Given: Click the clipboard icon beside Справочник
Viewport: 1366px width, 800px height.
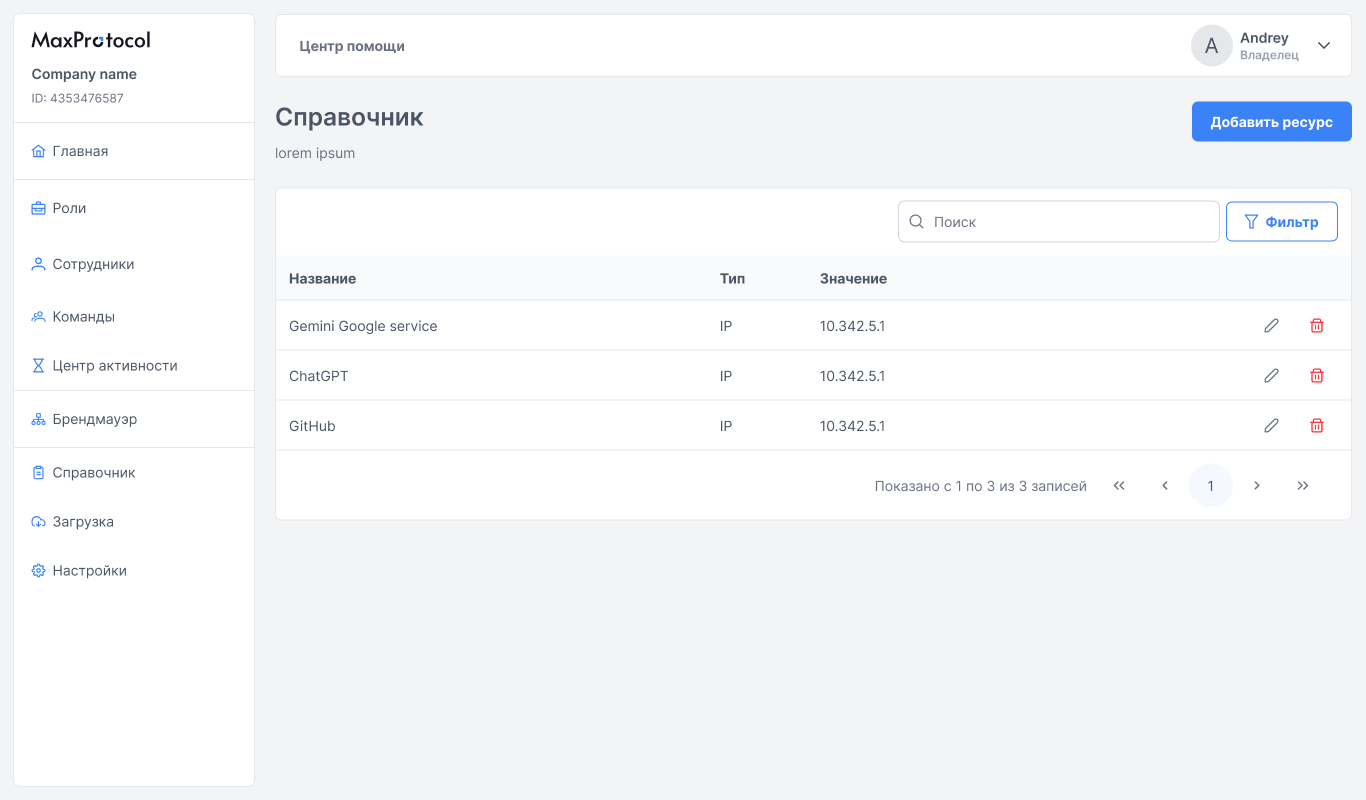Looking at the screenshot, I should (x=39, y=473).
